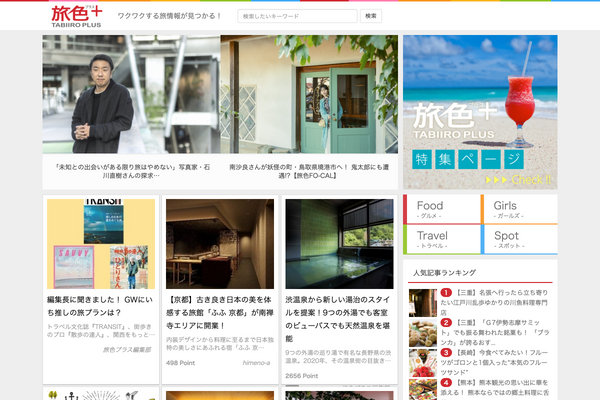600x400 pixels.
Task: Click the green door hero image
Action: (309, 94)
